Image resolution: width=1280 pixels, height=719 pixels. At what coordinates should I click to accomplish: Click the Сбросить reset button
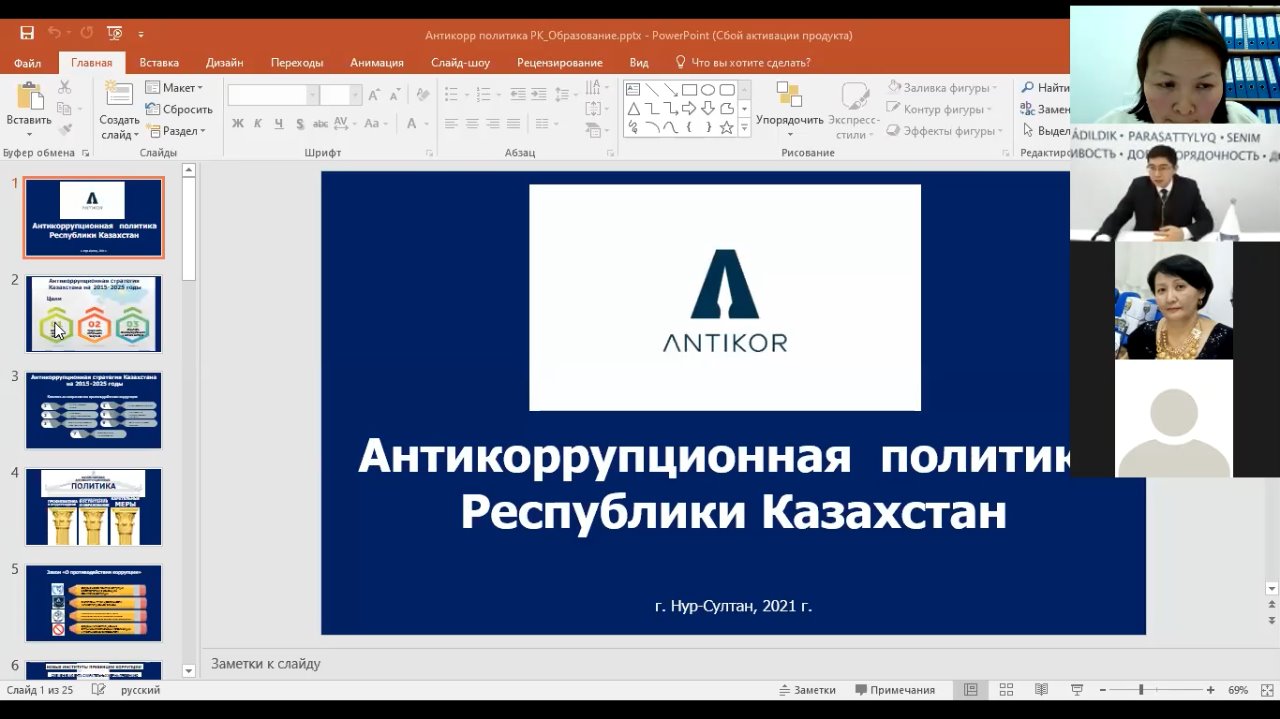[179, 109]
